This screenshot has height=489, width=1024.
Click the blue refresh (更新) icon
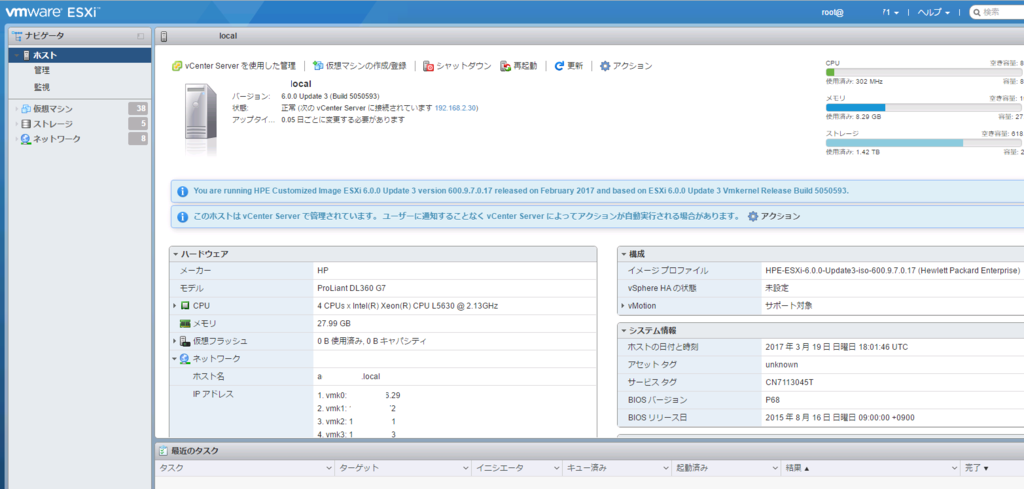559,66
